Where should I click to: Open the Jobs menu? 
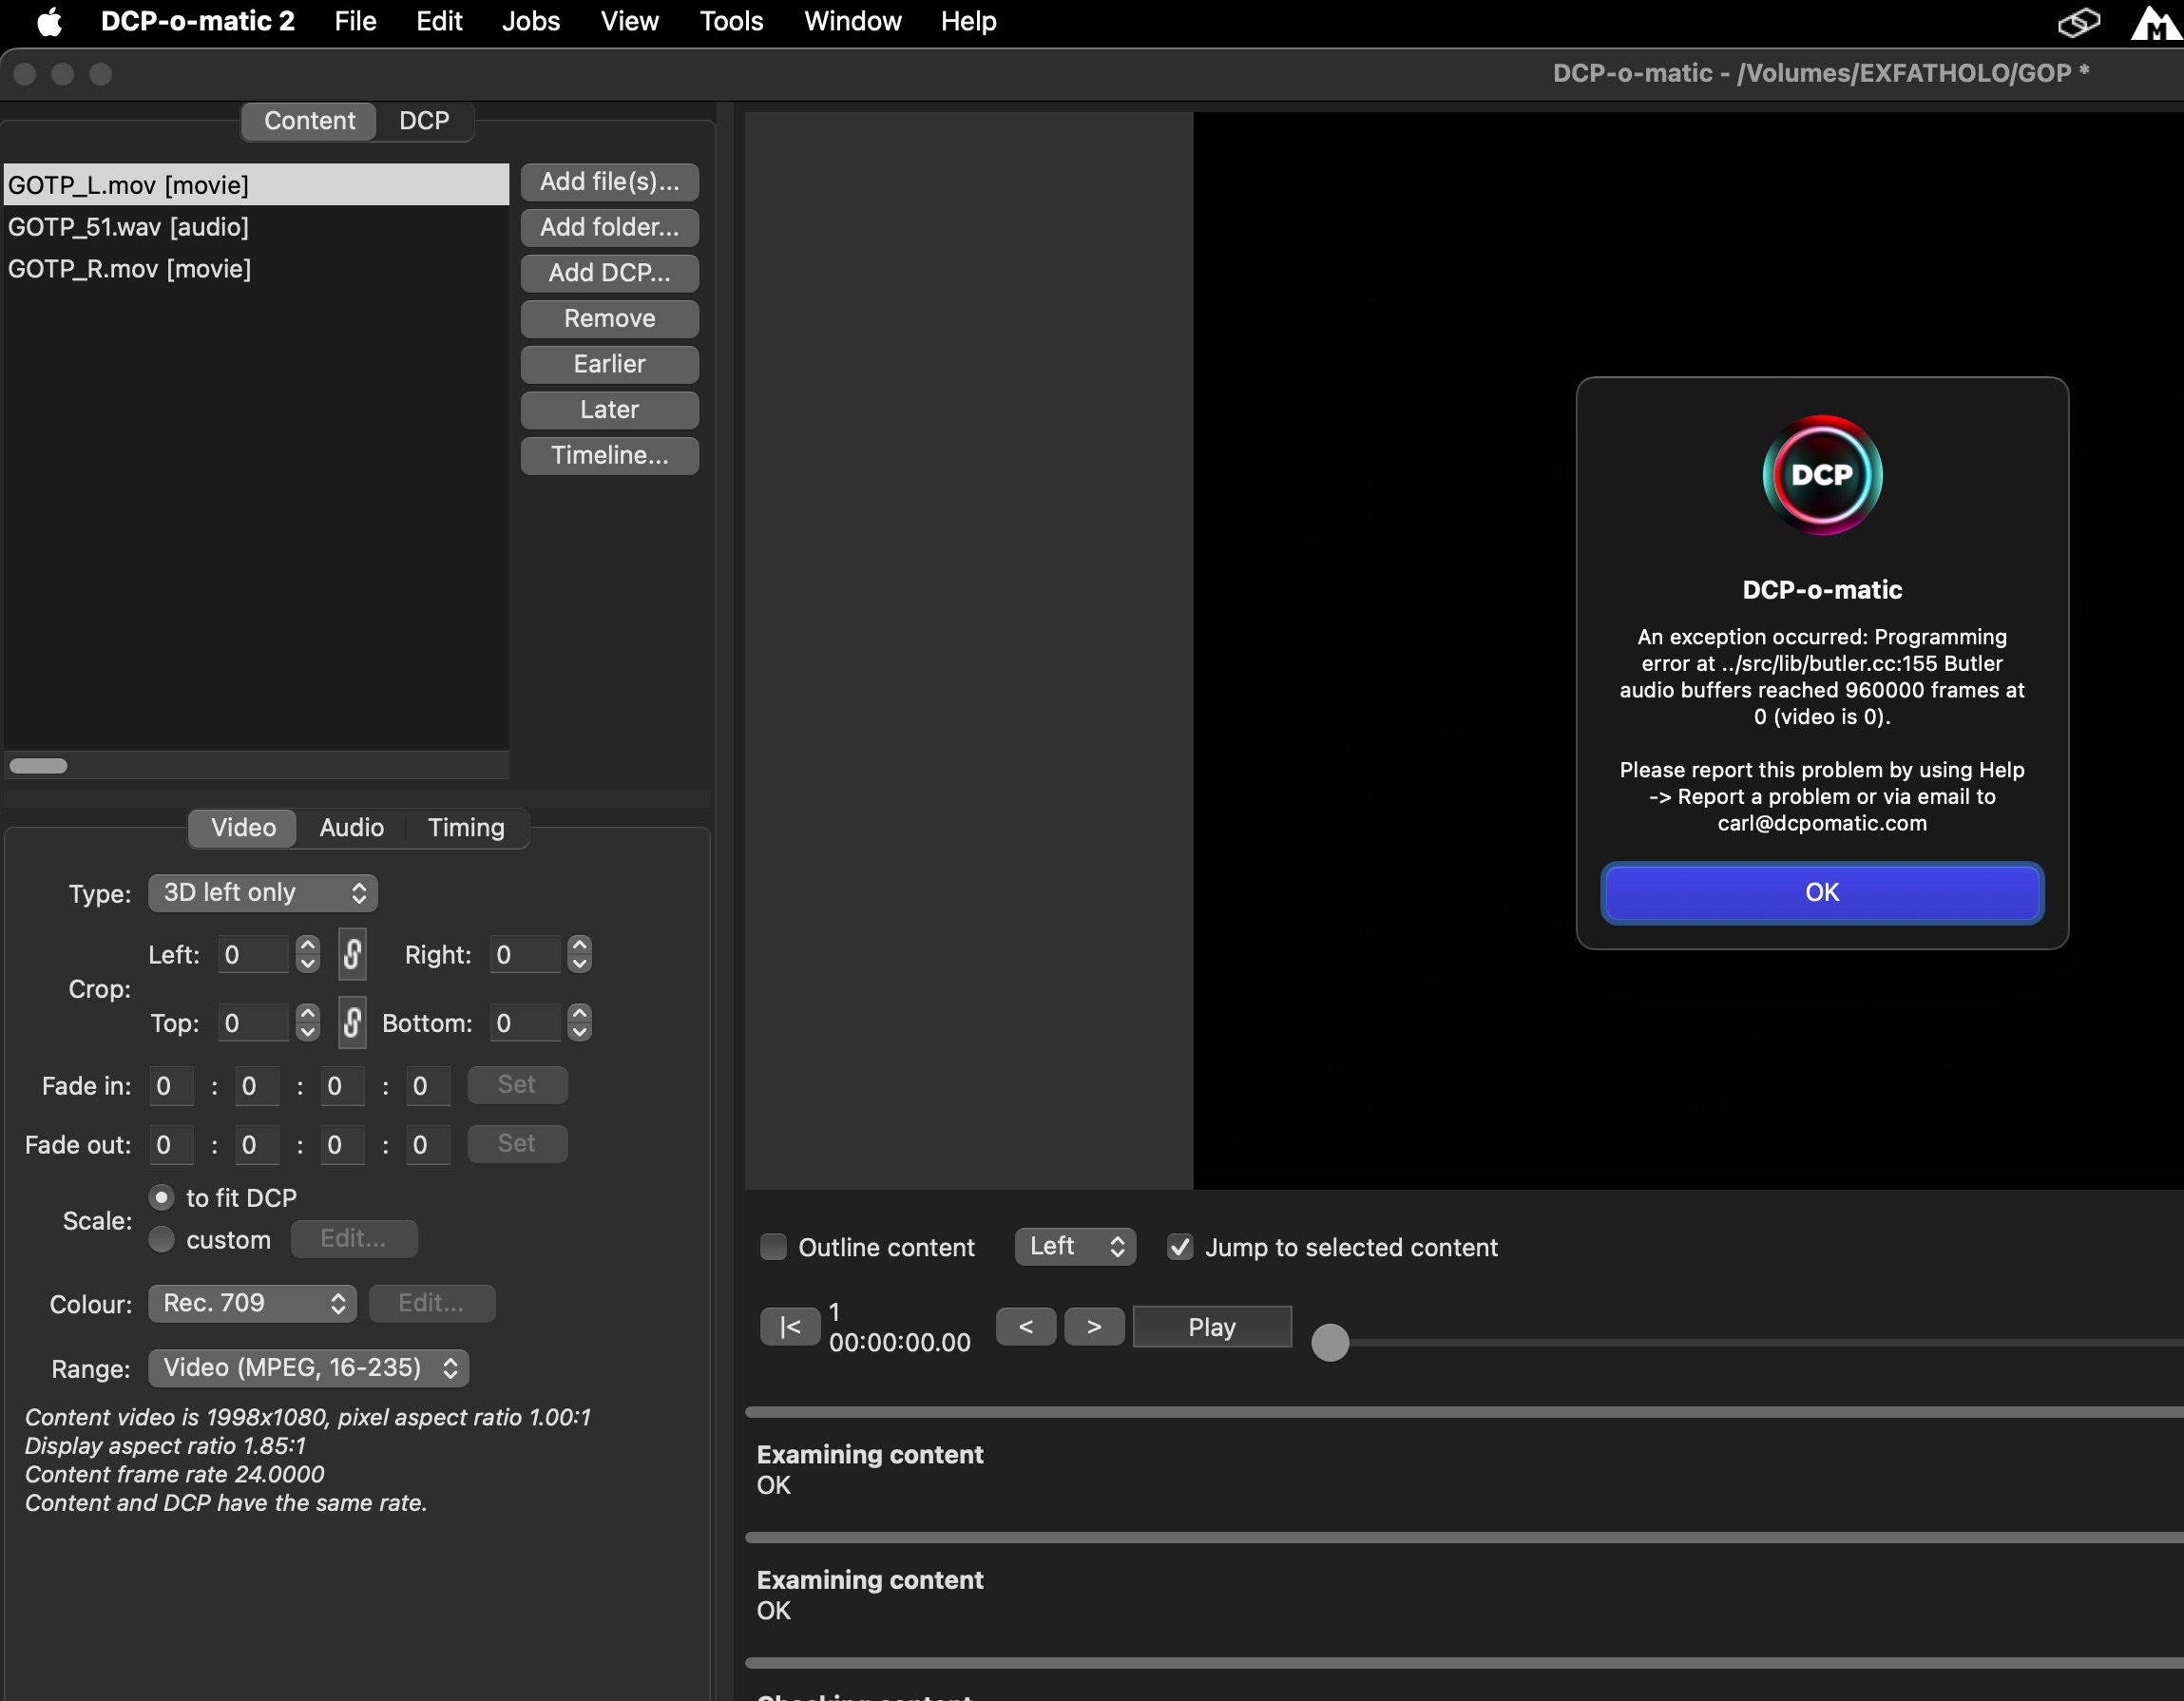pos(530,21)
